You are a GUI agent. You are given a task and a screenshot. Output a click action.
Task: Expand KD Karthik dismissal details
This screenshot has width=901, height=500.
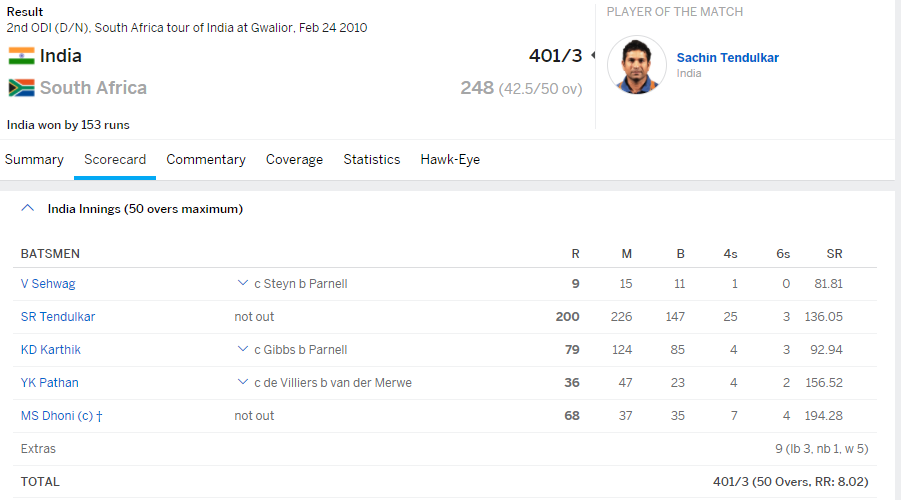[x=242, y=350]
